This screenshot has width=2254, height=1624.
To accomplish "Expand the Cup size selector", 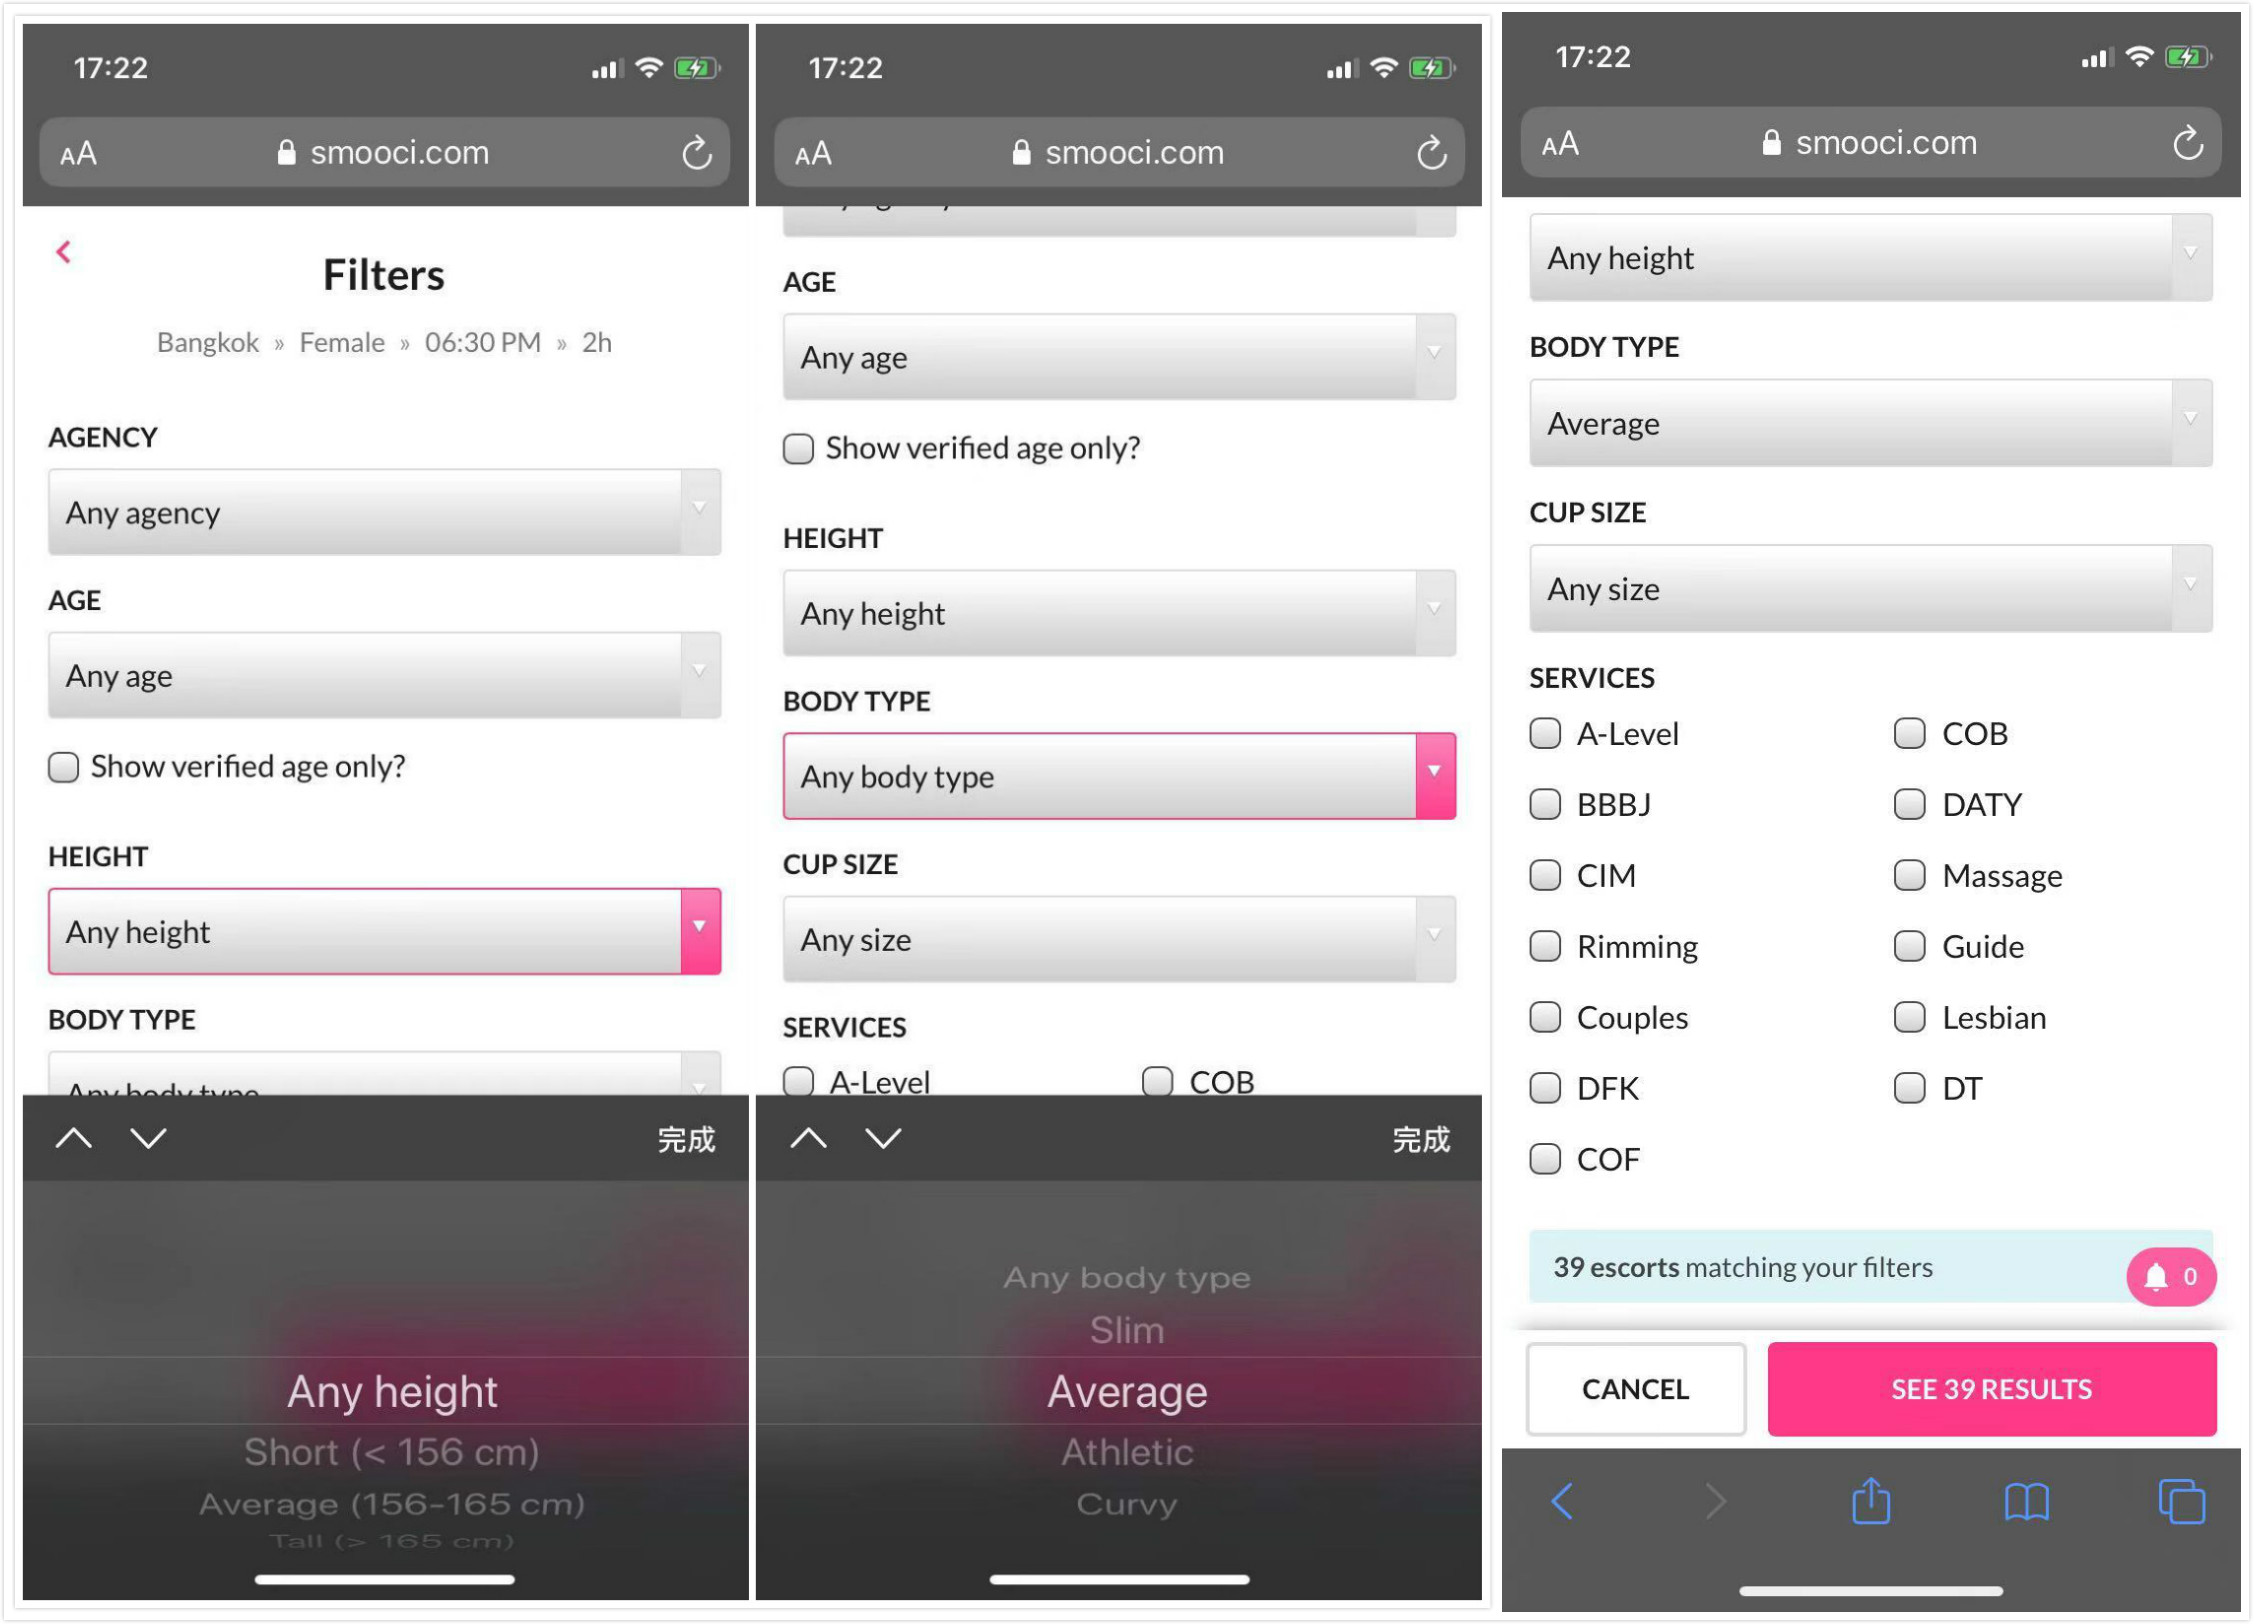I will point(1860,588).
